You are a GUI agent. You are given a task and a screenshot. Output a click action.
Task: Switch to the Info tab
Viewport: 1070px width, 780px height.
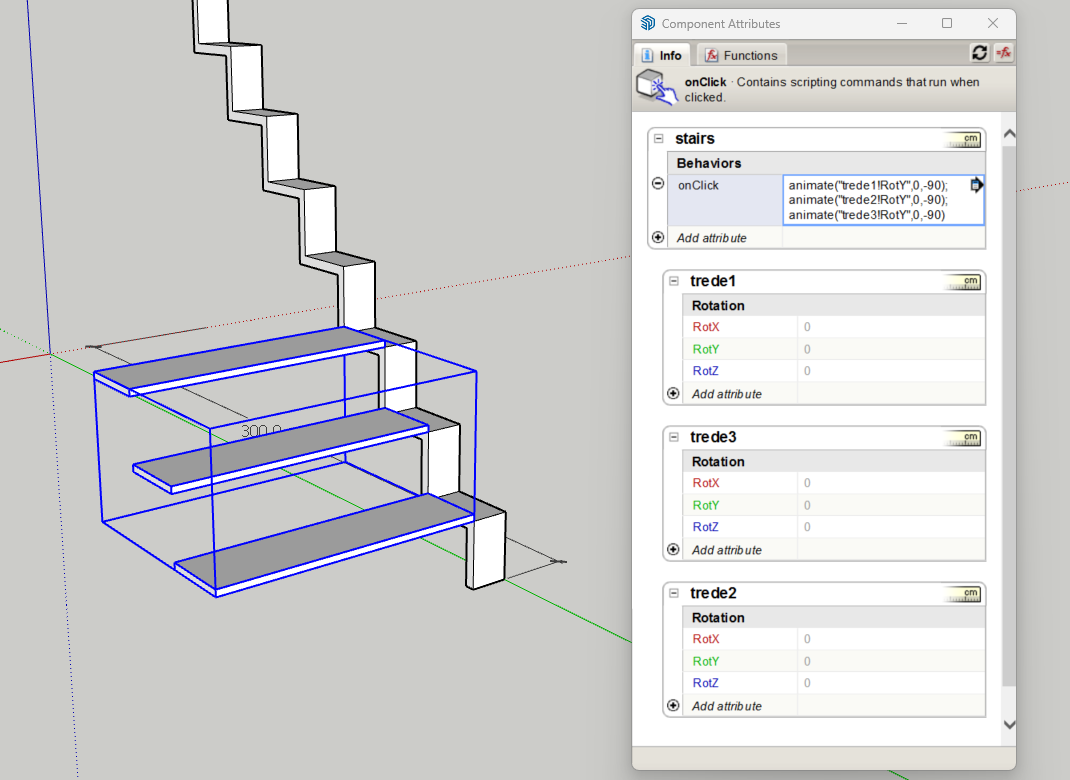(661, 55)
